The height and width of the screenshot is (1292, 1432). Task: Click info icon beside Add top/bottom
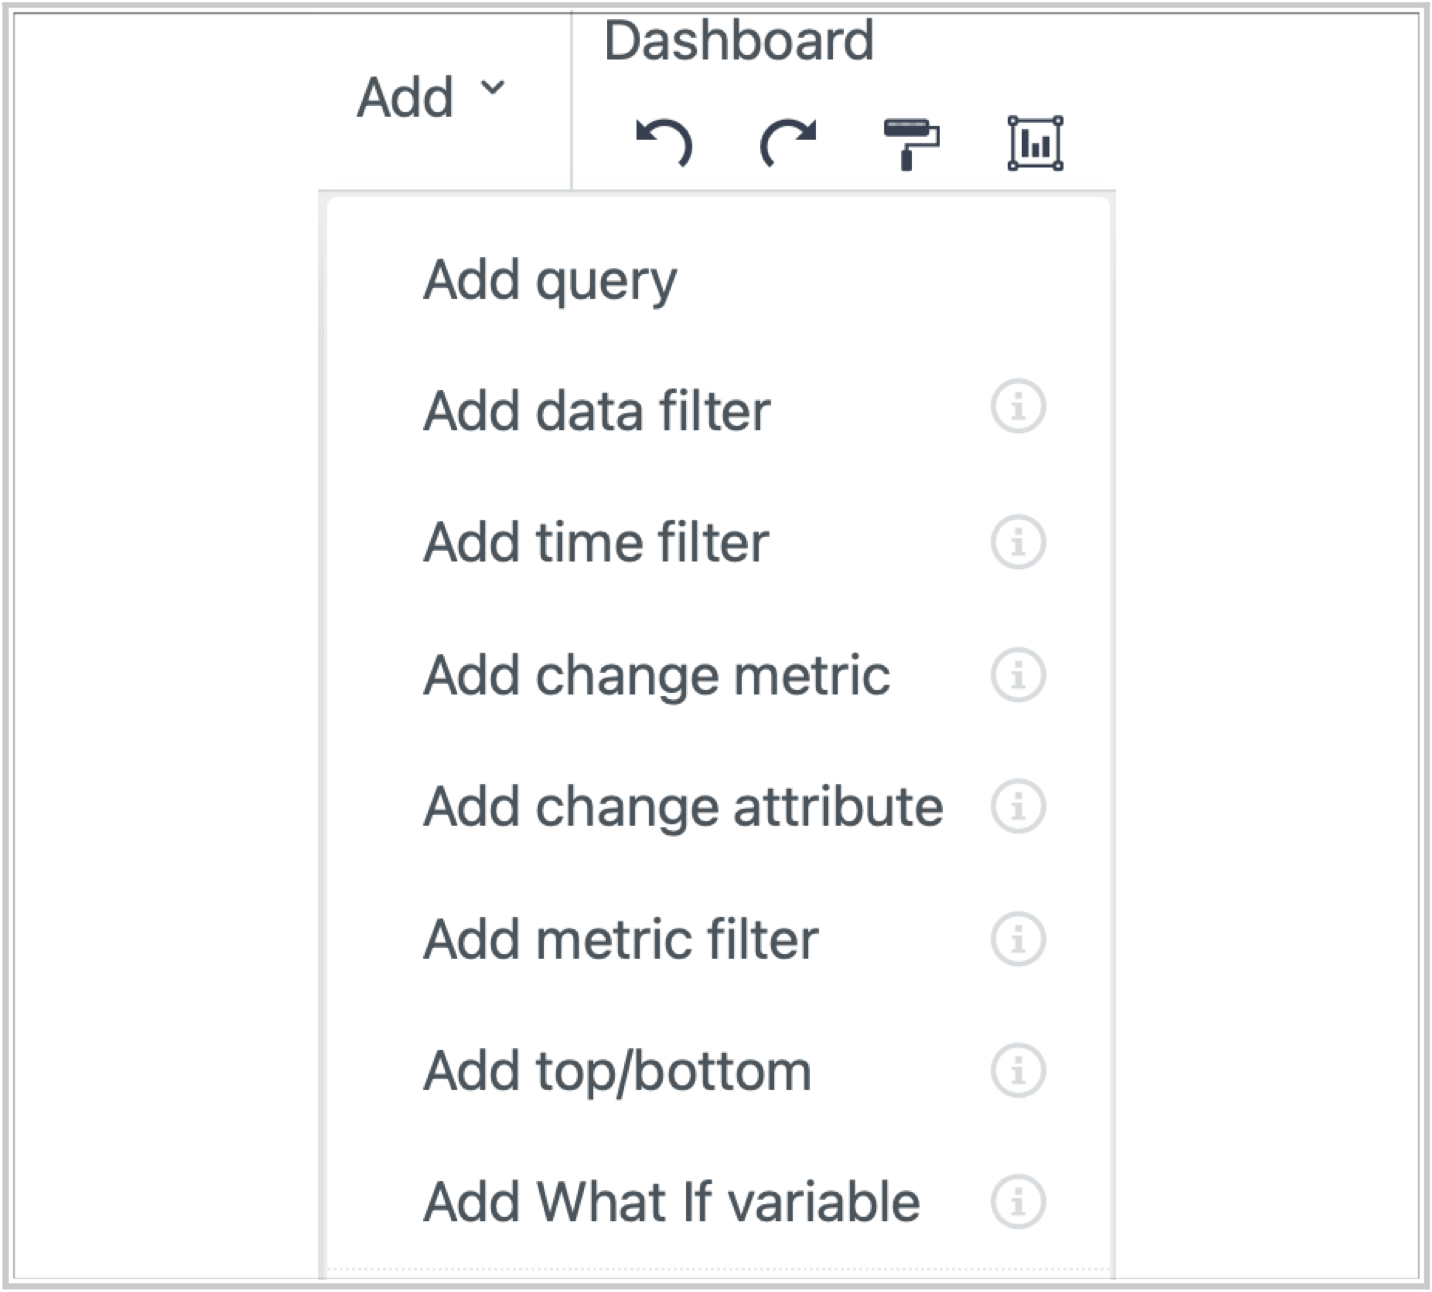tap(1018, 1070)
